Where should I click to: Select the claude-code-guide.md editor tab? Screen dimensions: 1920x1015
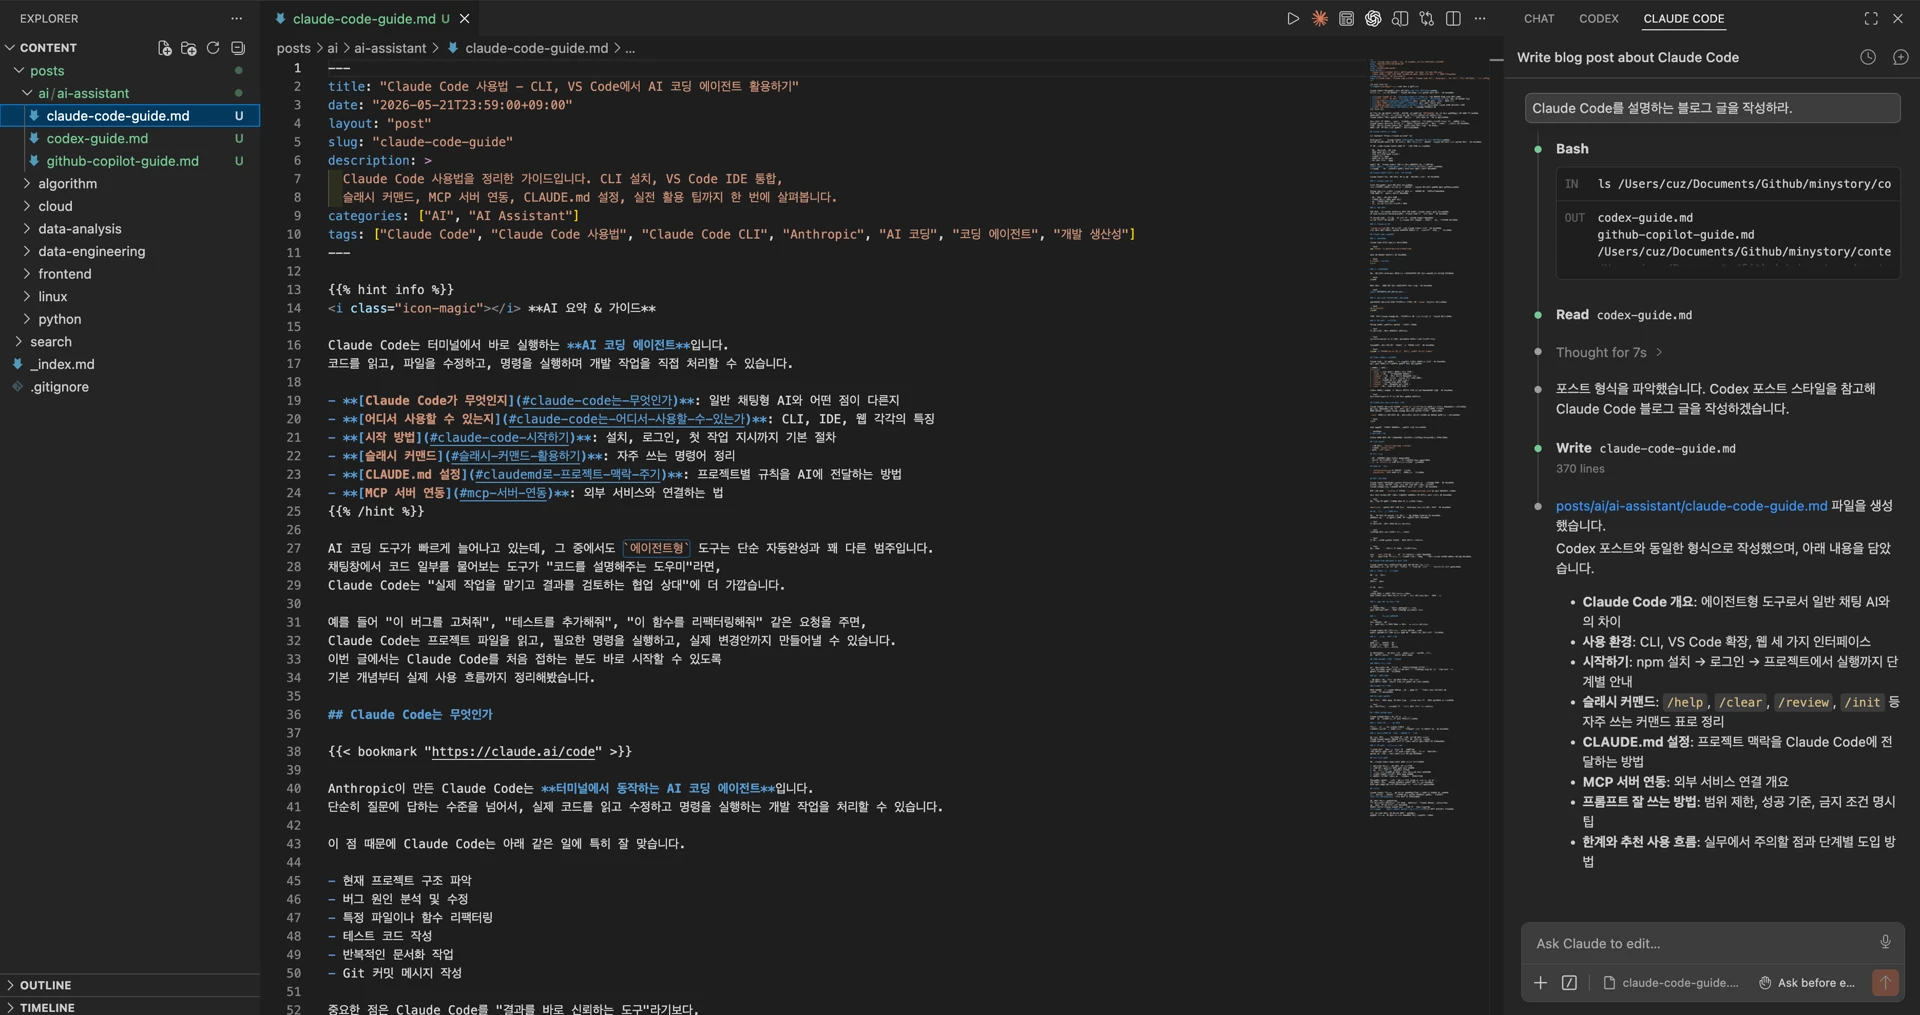pos(363,19)
